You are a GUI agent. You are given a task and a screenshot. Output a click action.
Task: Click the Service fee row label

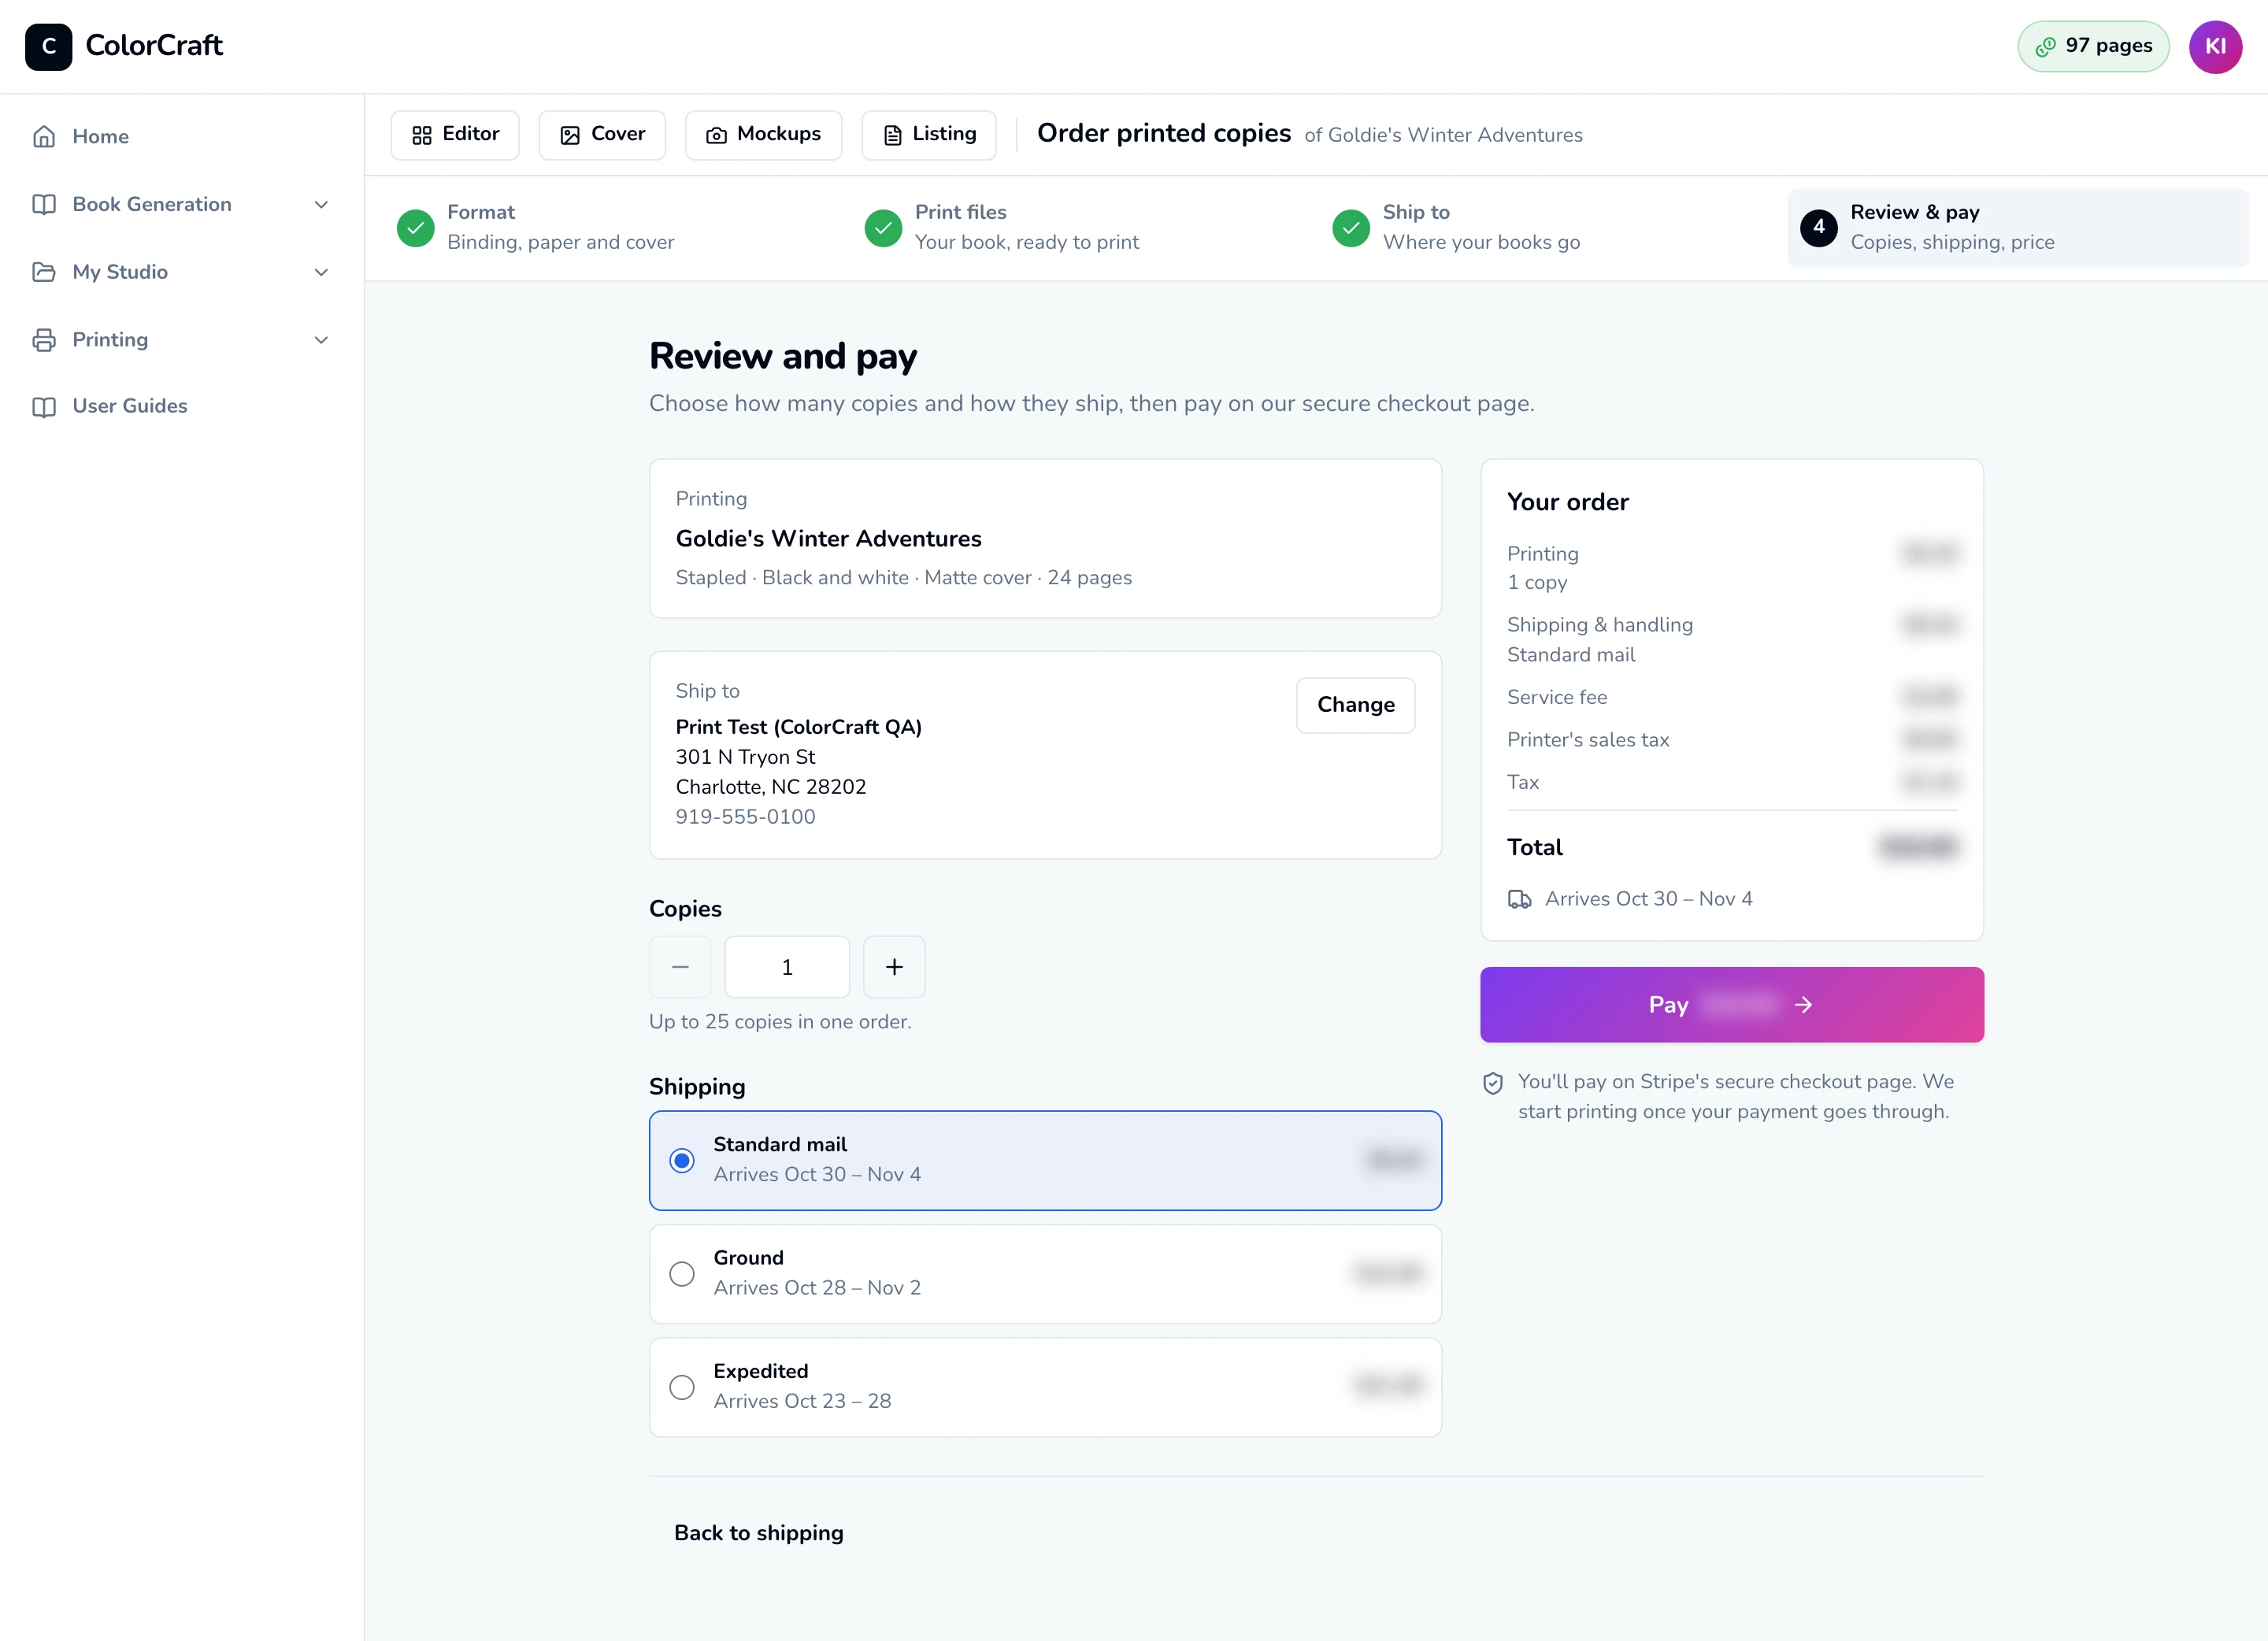pos(1557,697)
